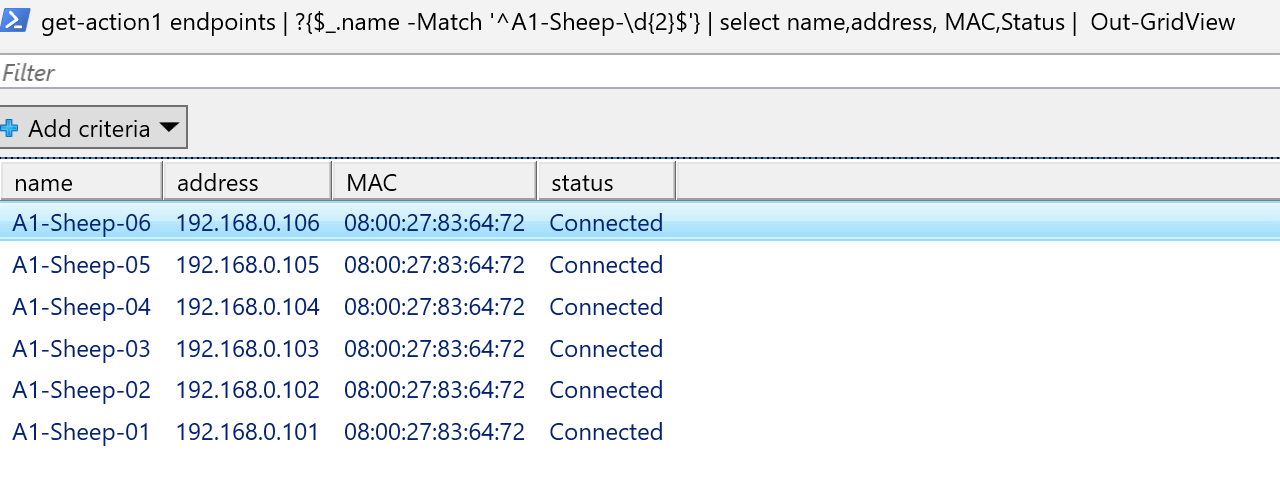Click the address 192.168.0.105 cell
The image size is (1280, 486).
[x=247, y=265]
